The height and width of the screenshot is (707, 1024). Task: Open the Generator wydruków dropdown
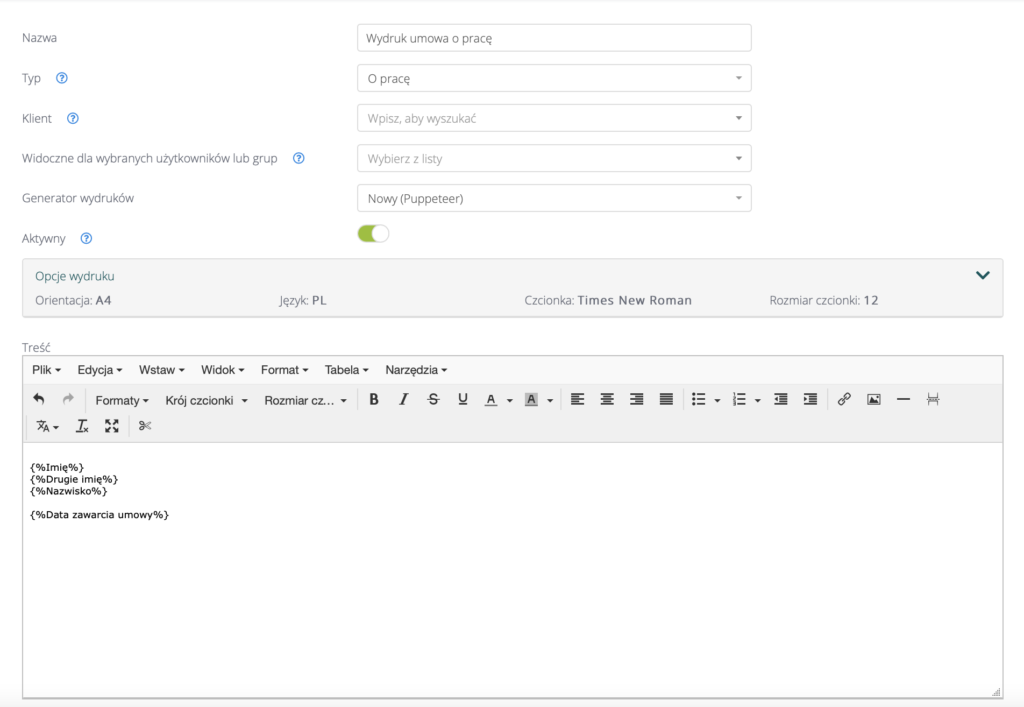[553, 198]
